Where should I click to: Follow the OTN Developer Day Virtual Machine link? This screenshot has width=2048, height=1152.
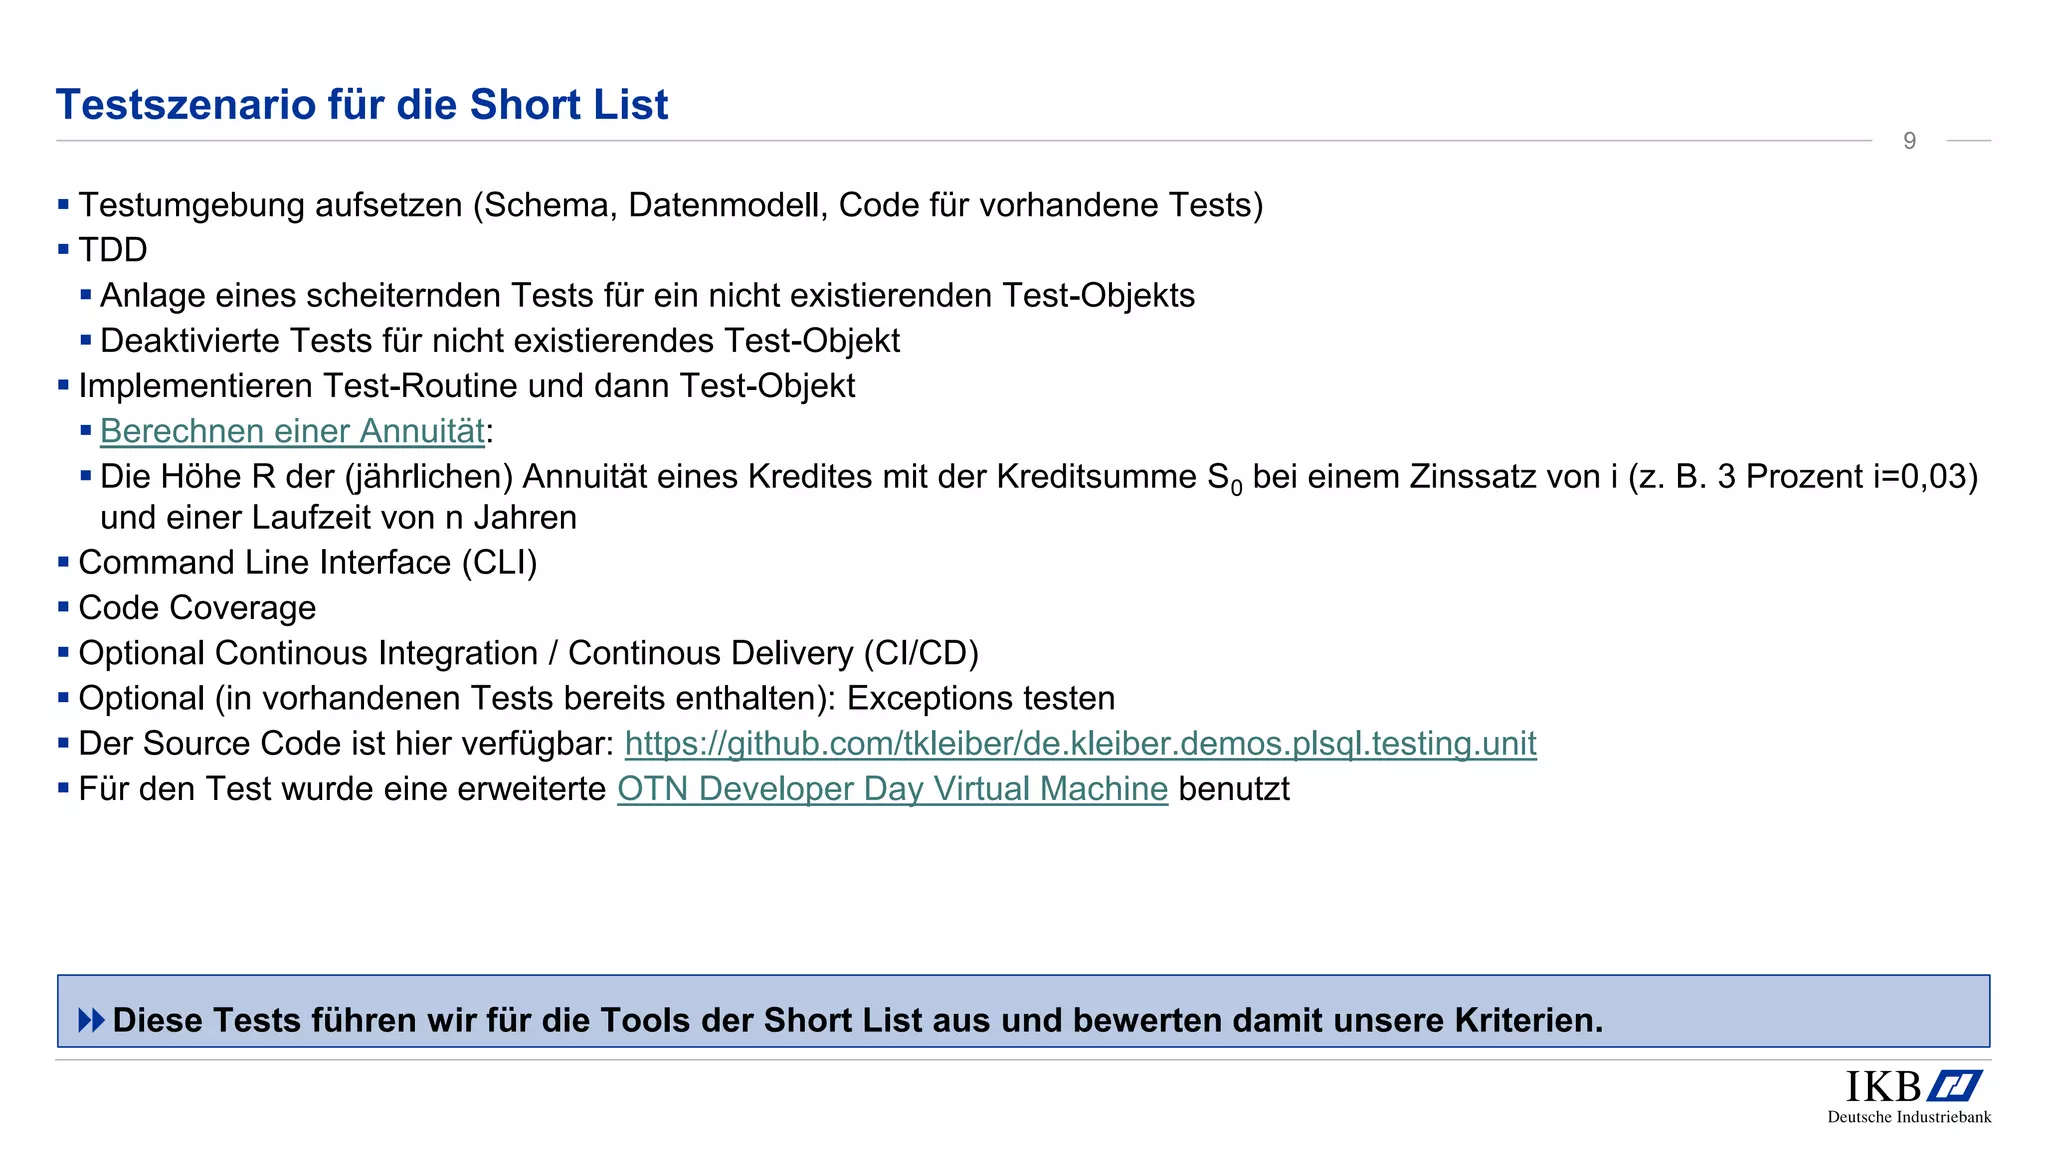pos(892,789)
